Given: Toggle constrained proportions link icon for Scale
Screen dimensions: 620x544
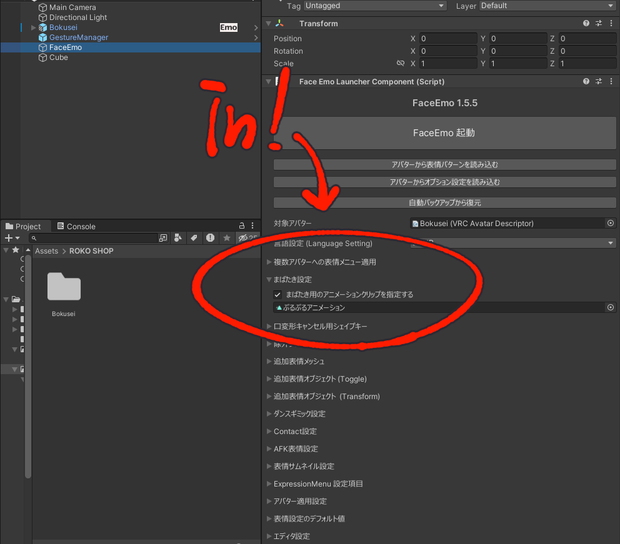Looking at the screenshot, I should click(x=401, y=63).
